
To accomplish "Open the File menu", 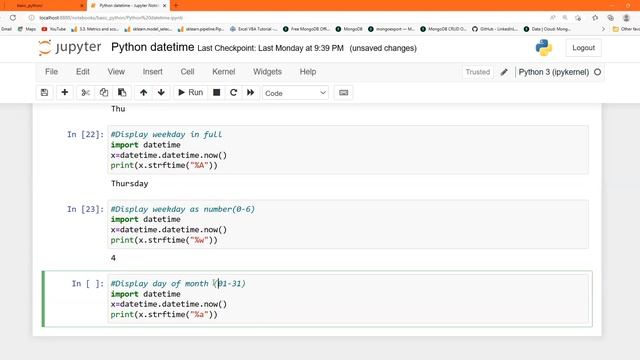I will [x=51, y=72].
